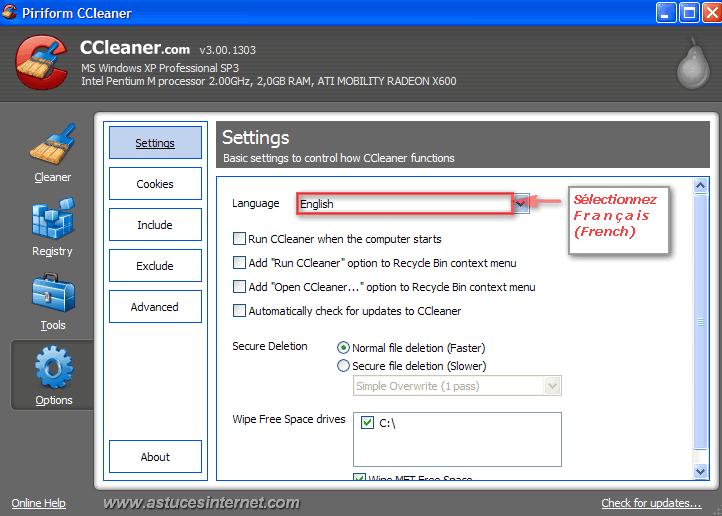The image size is (722, 516).
Task: Click the settings scrollbar down arrow
Action: pyautogui.click(x=700, y=471)
